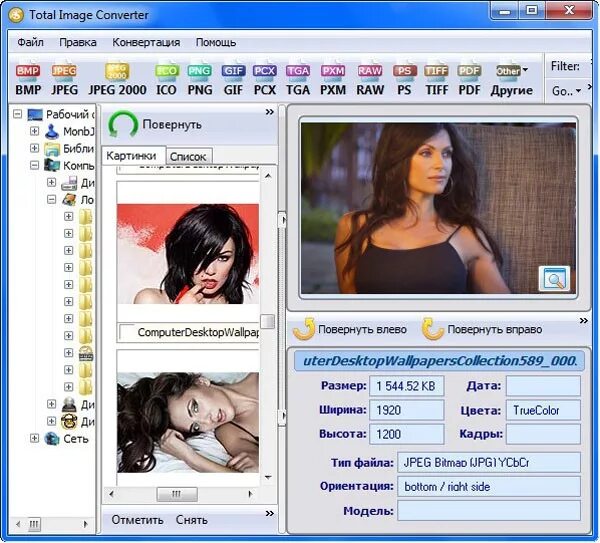Screen dimensions: 600x543
Task: Click the Ширина value 1920
Action: click(x=406, y=410)
